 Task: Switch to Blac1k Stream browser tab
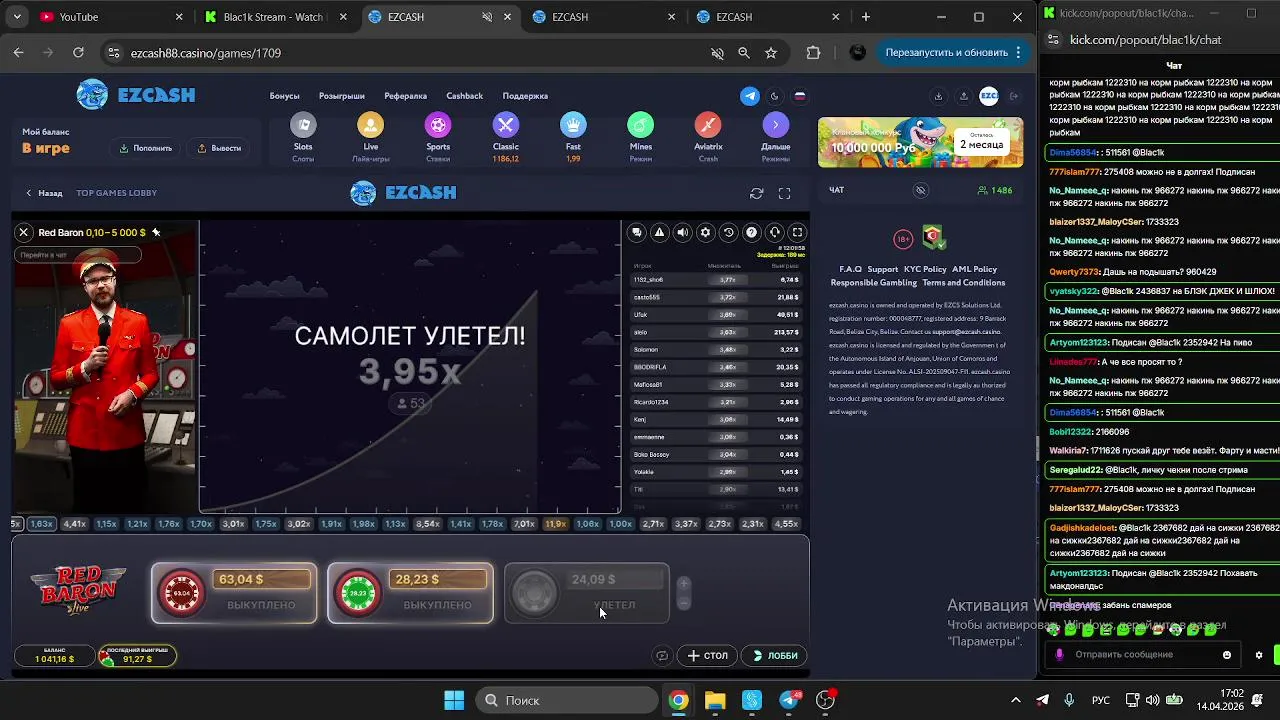tap(275, 17)
